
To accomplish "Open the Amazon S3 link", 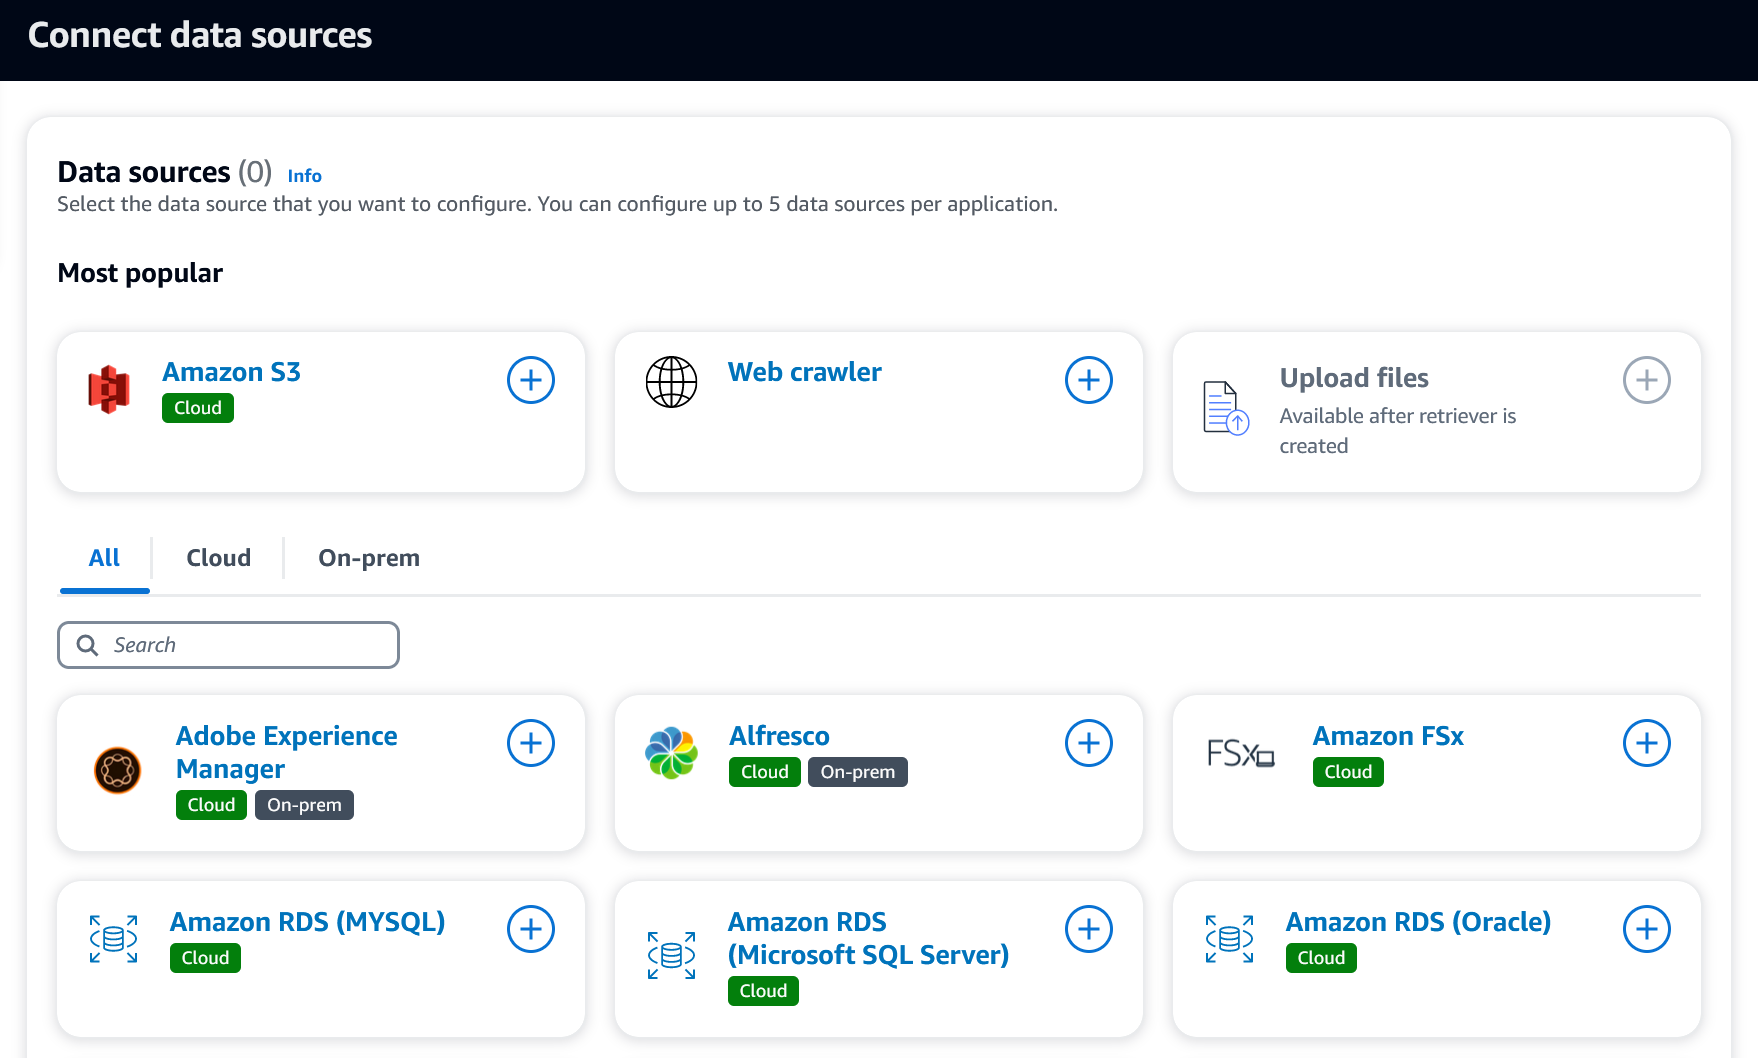I will point(231,372).
